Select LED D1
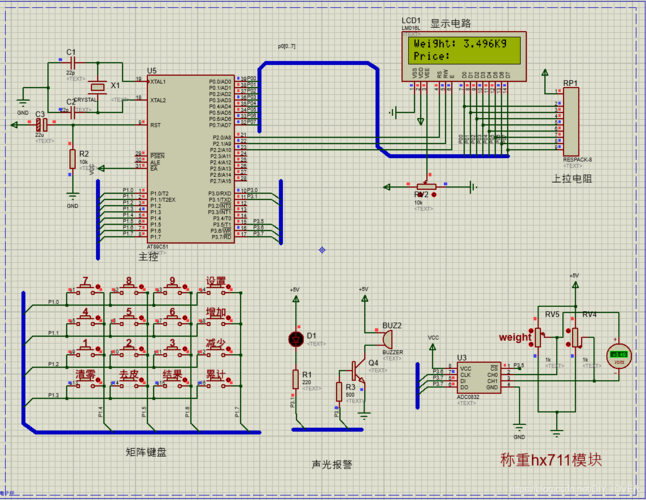The image size is (646, 500). (296, 339)
